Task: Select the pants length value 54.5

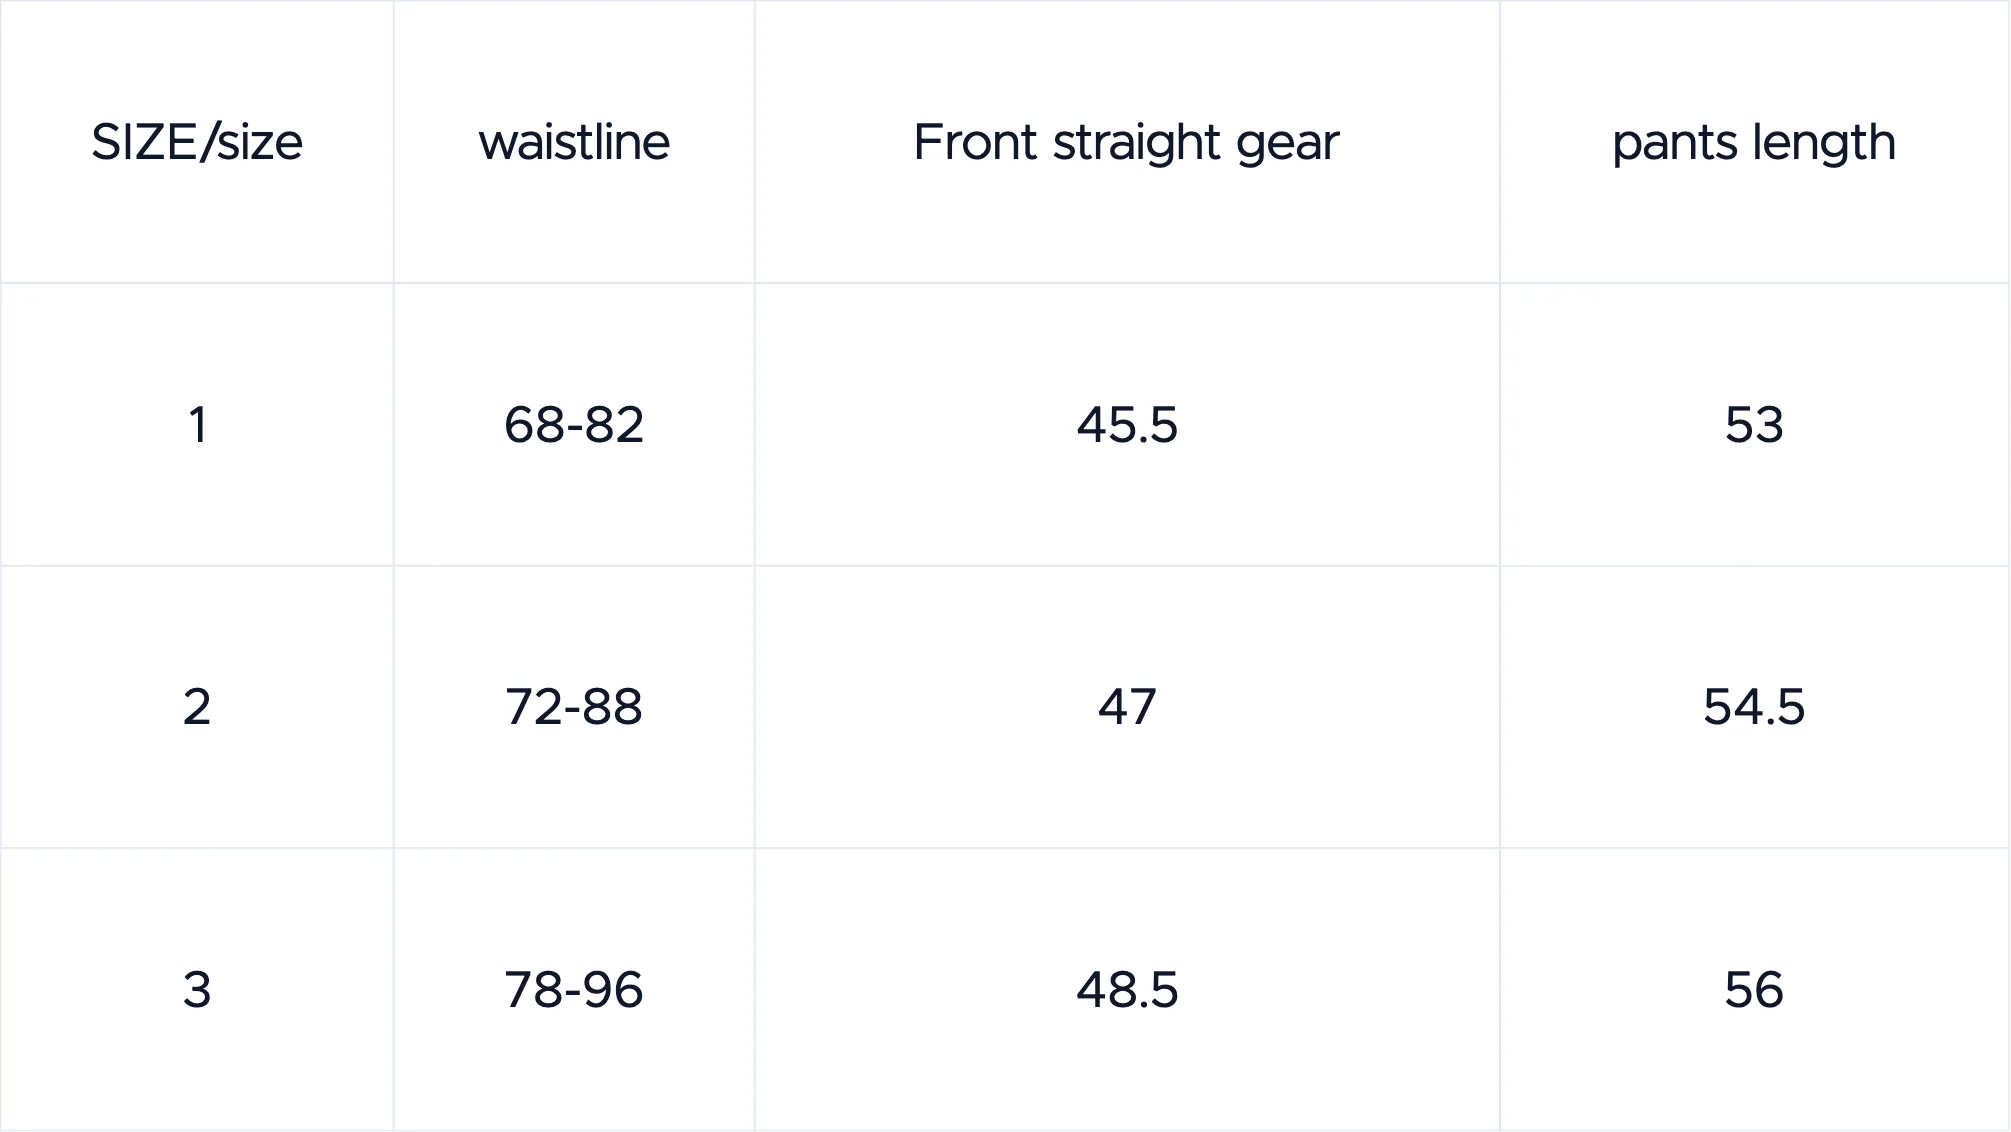Action: 1754,707
